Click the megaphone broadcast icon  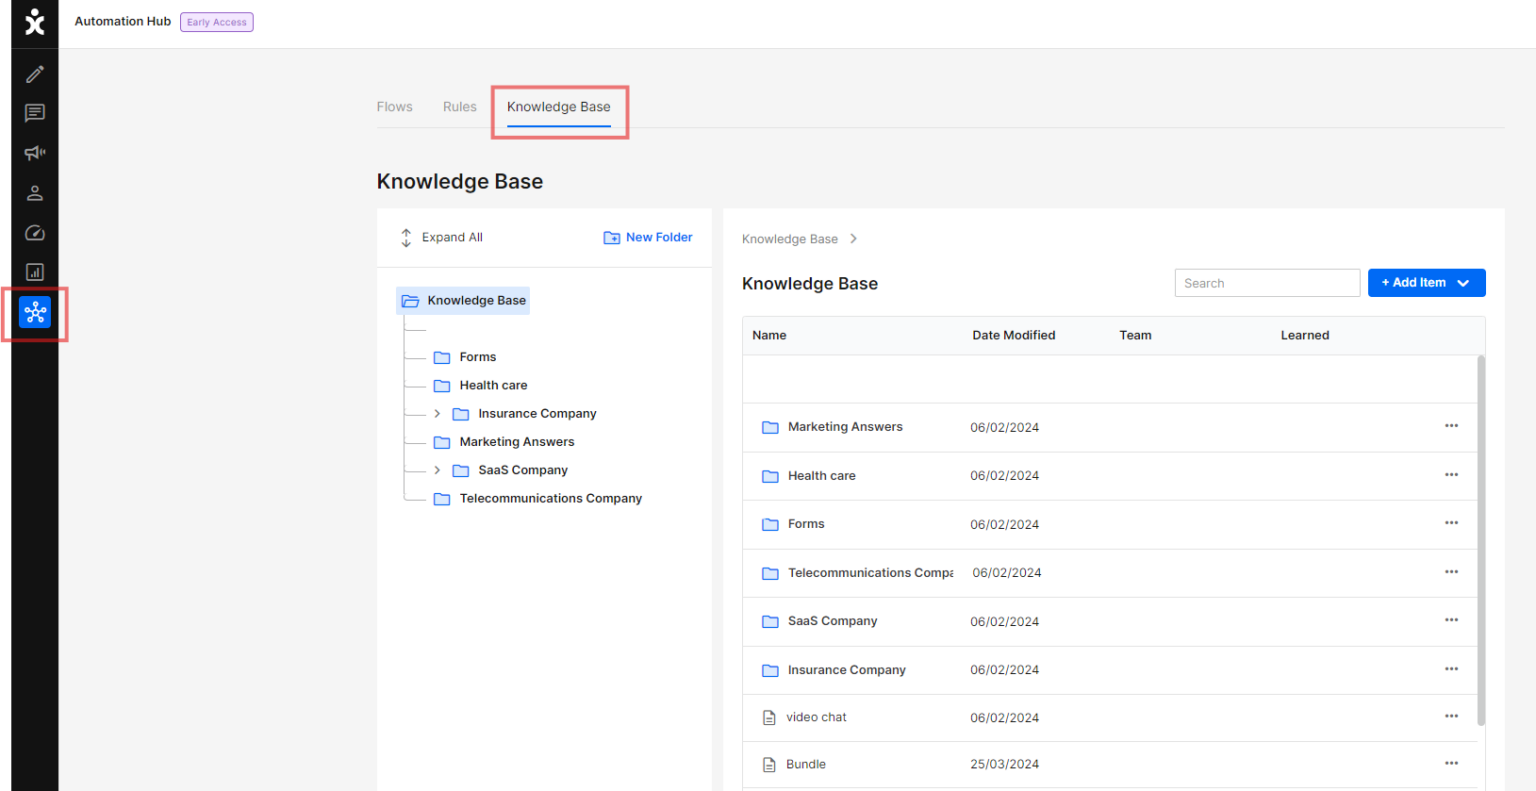(x=34, y=153)
